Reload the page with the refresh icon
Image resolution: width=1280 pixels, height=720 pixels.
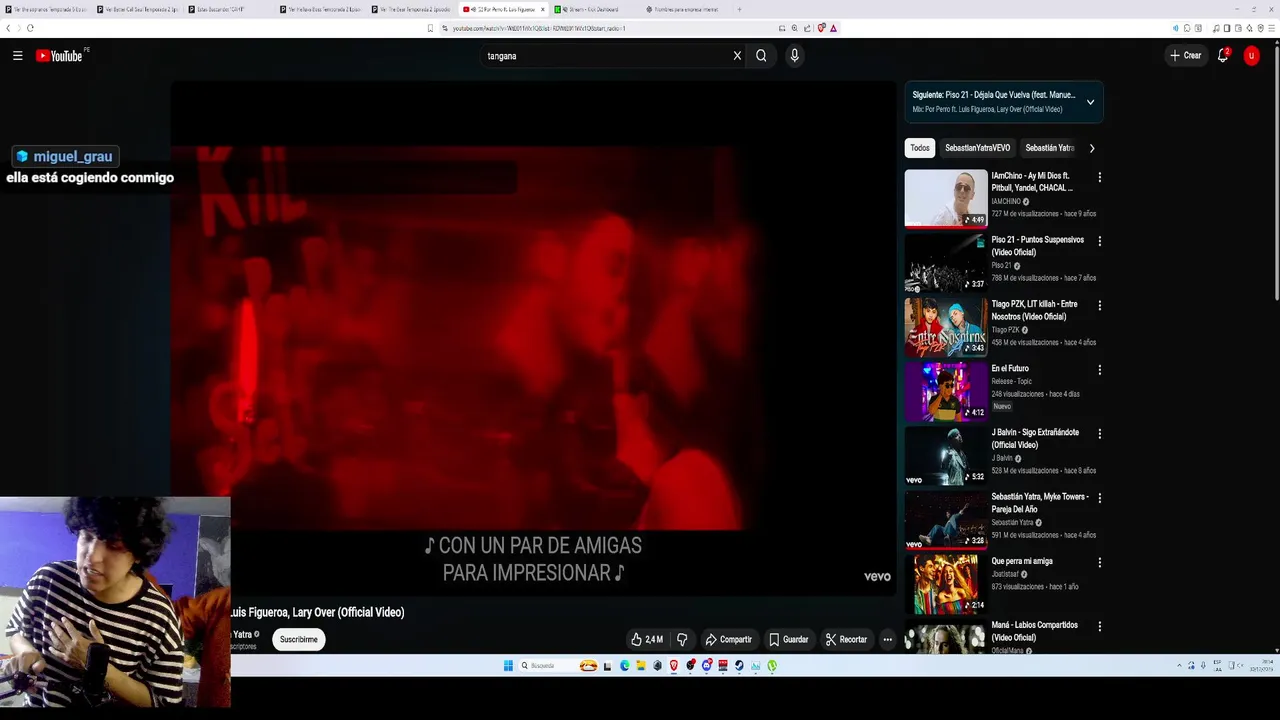click(x=30, y=28)
